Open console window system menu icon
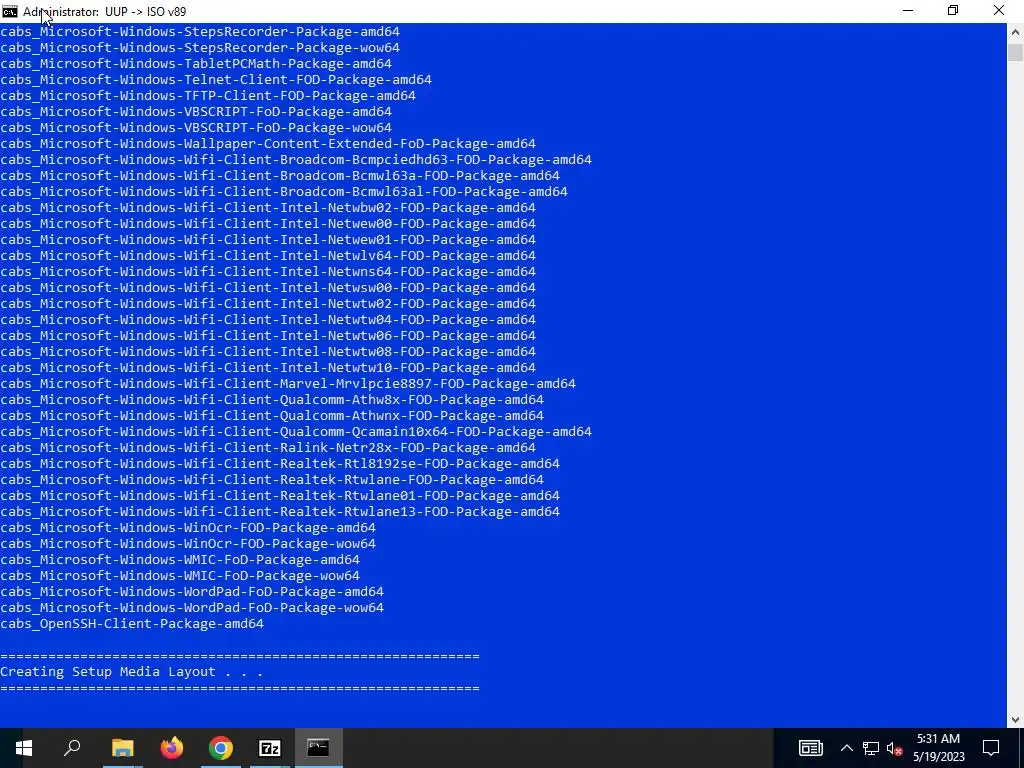This screenshot has width=1024, height=768. pyautogui.click(x=10, y=11)
